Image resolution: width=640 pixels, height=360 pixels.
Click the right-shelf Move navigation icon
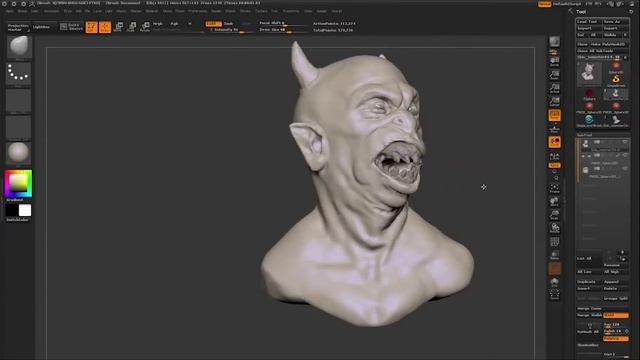(554, 202)
